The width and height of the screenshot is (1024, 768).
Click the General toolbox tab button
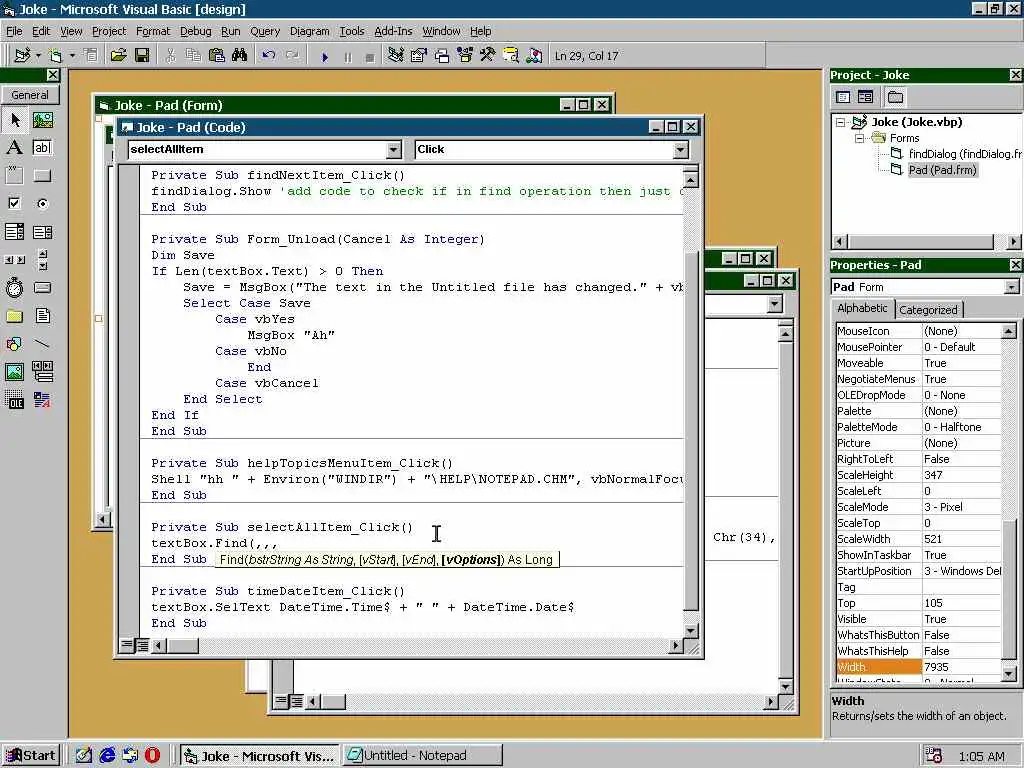coord(30,95)
